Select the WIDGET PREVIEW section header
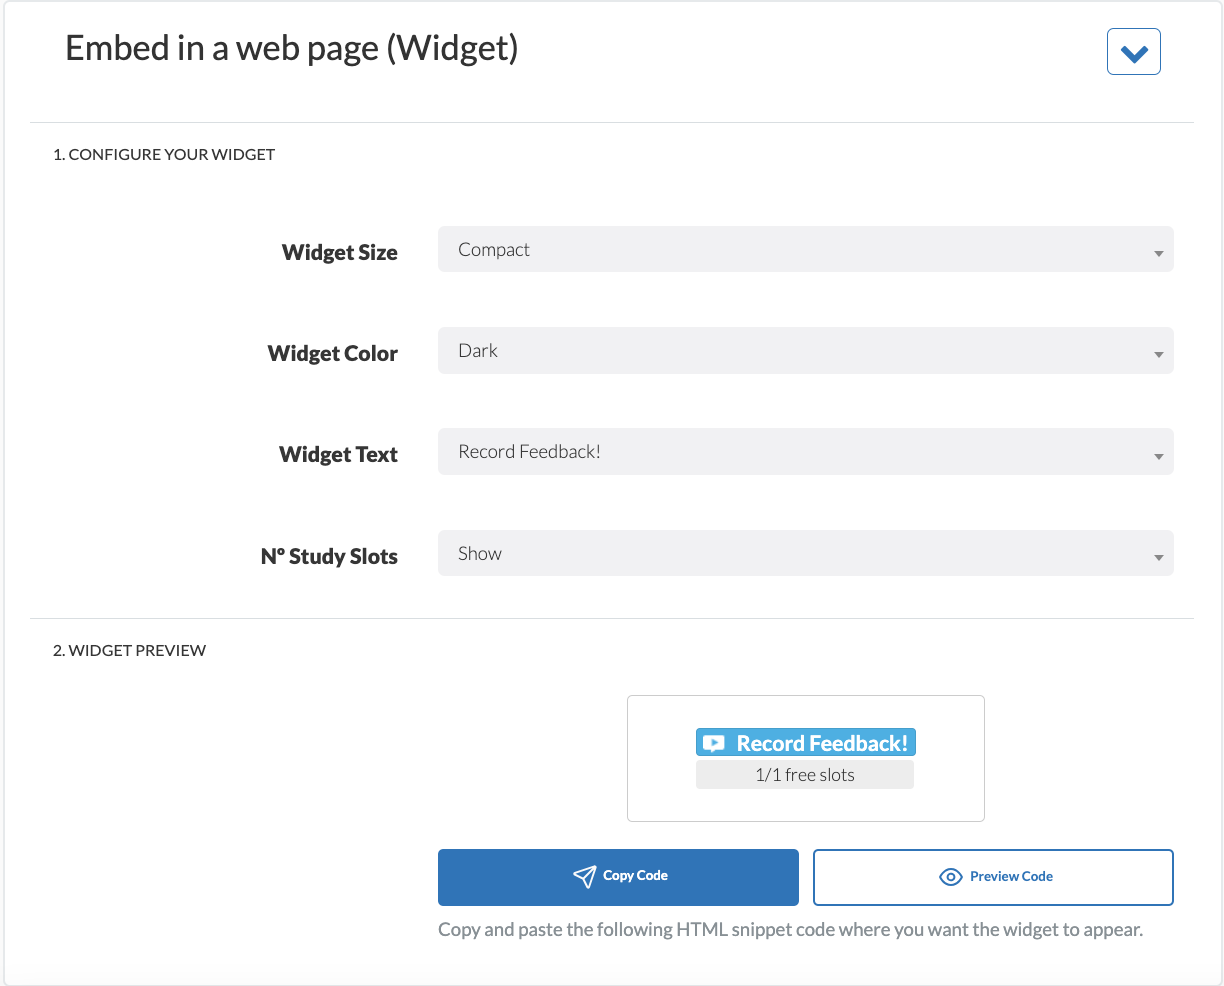Viewport: 1224px width, 986px height. coord(129,650)
